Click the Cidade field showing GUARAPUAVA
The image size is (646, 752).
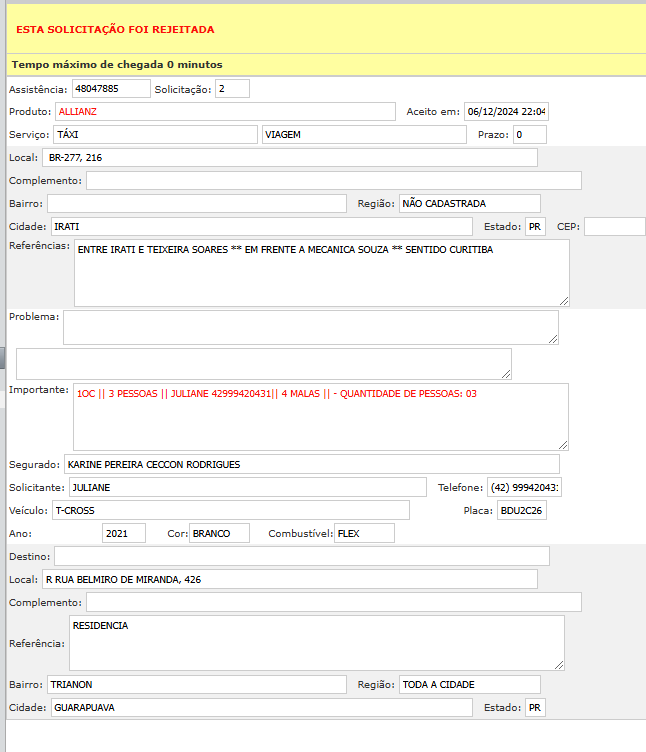[x=260, y=707]
